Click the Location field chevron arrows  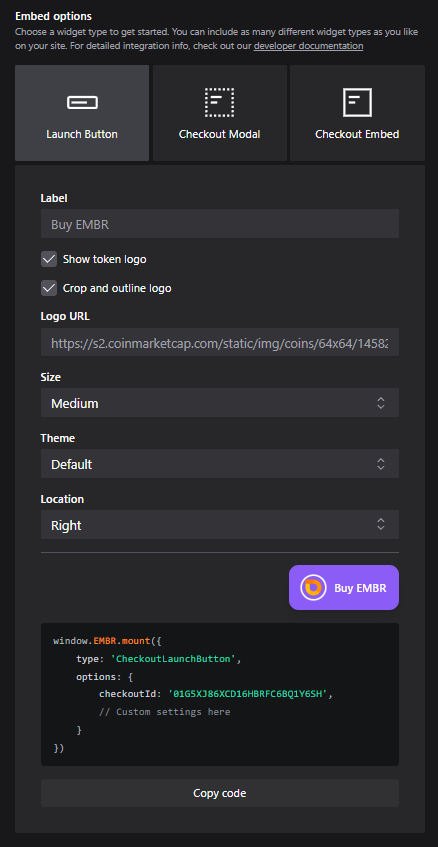click(381, 524)
